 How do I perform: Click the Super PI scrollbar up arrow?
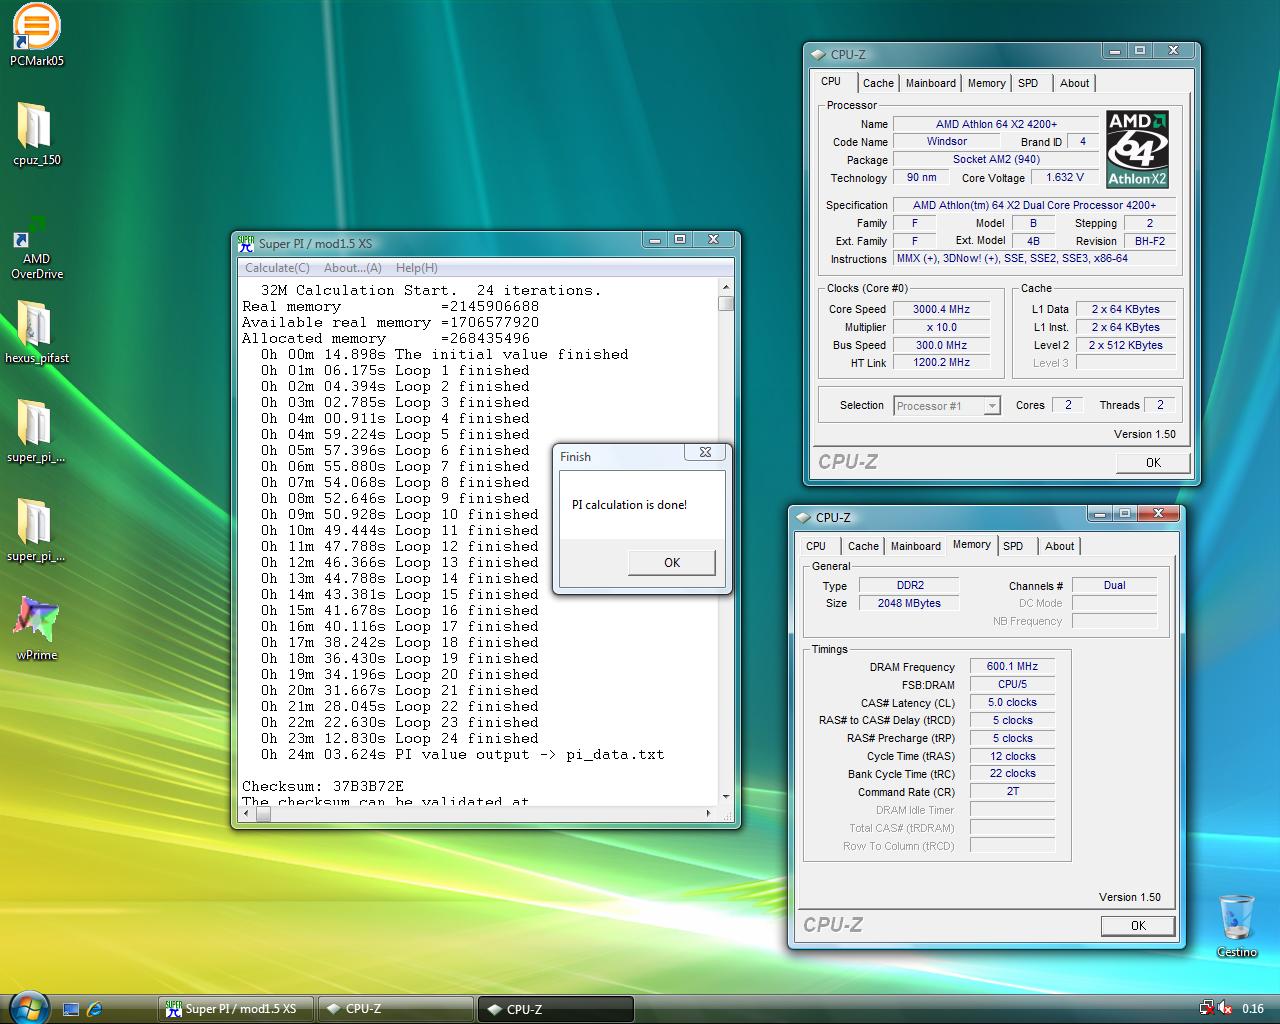pos(726,288)
